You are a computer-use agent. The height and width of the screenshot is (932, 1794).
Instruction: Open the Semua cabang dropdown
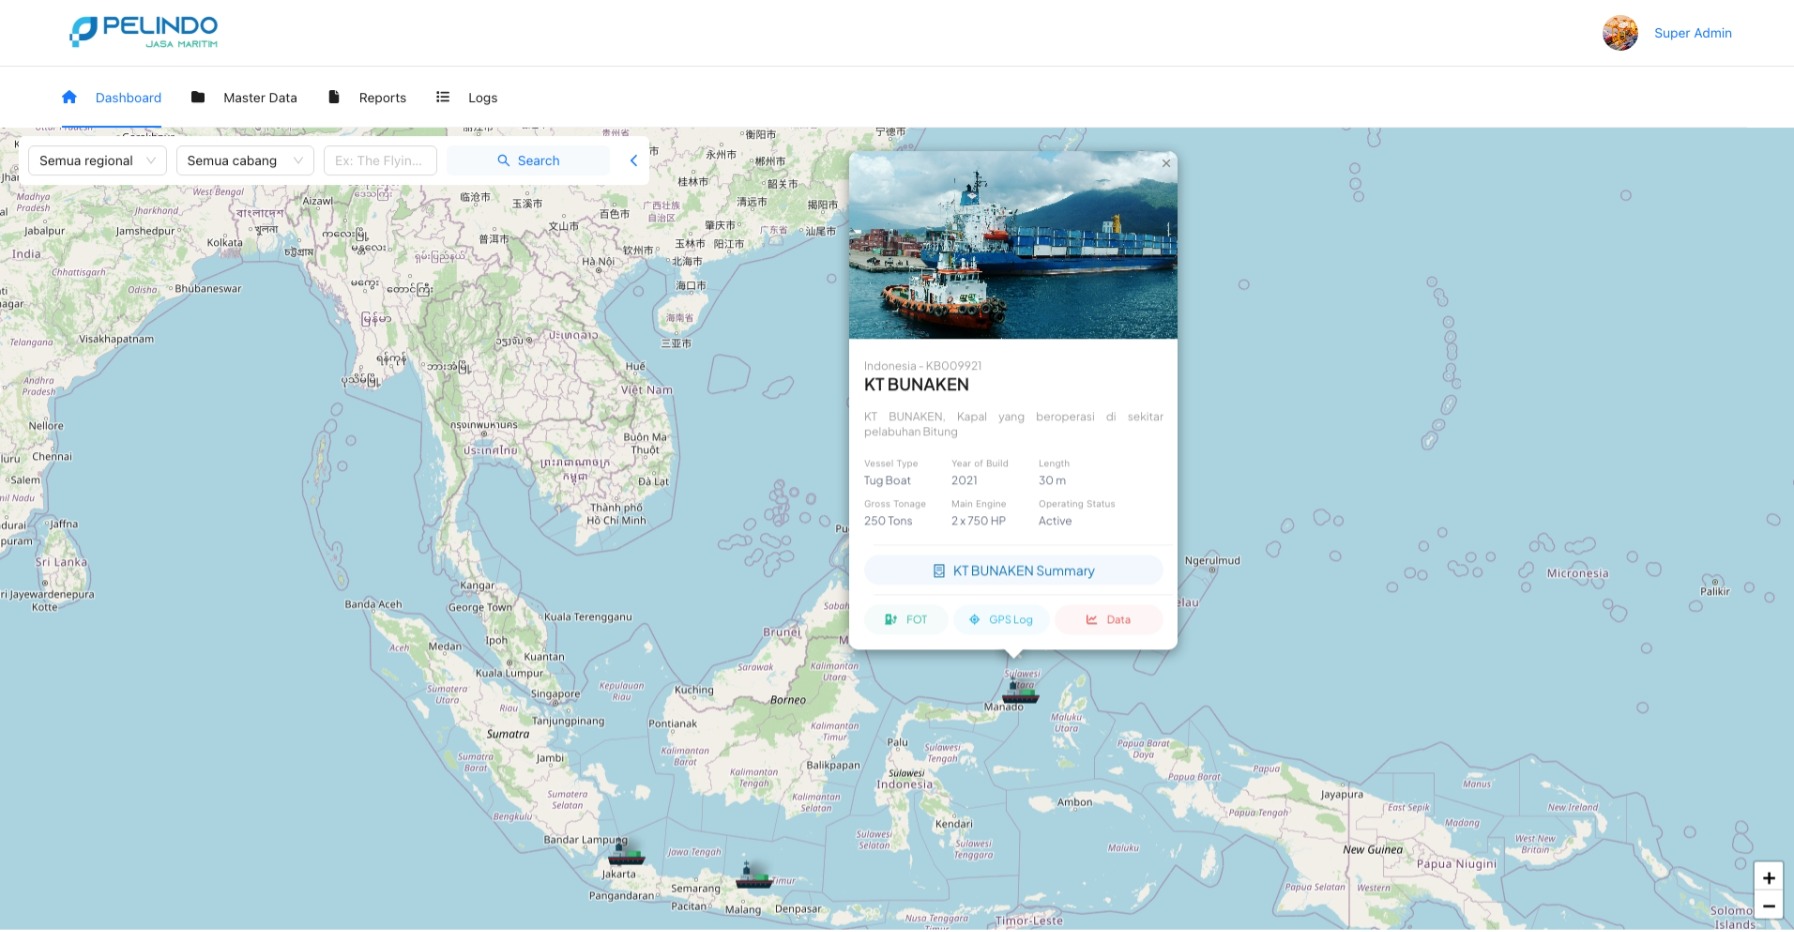[x=245, y=160]
